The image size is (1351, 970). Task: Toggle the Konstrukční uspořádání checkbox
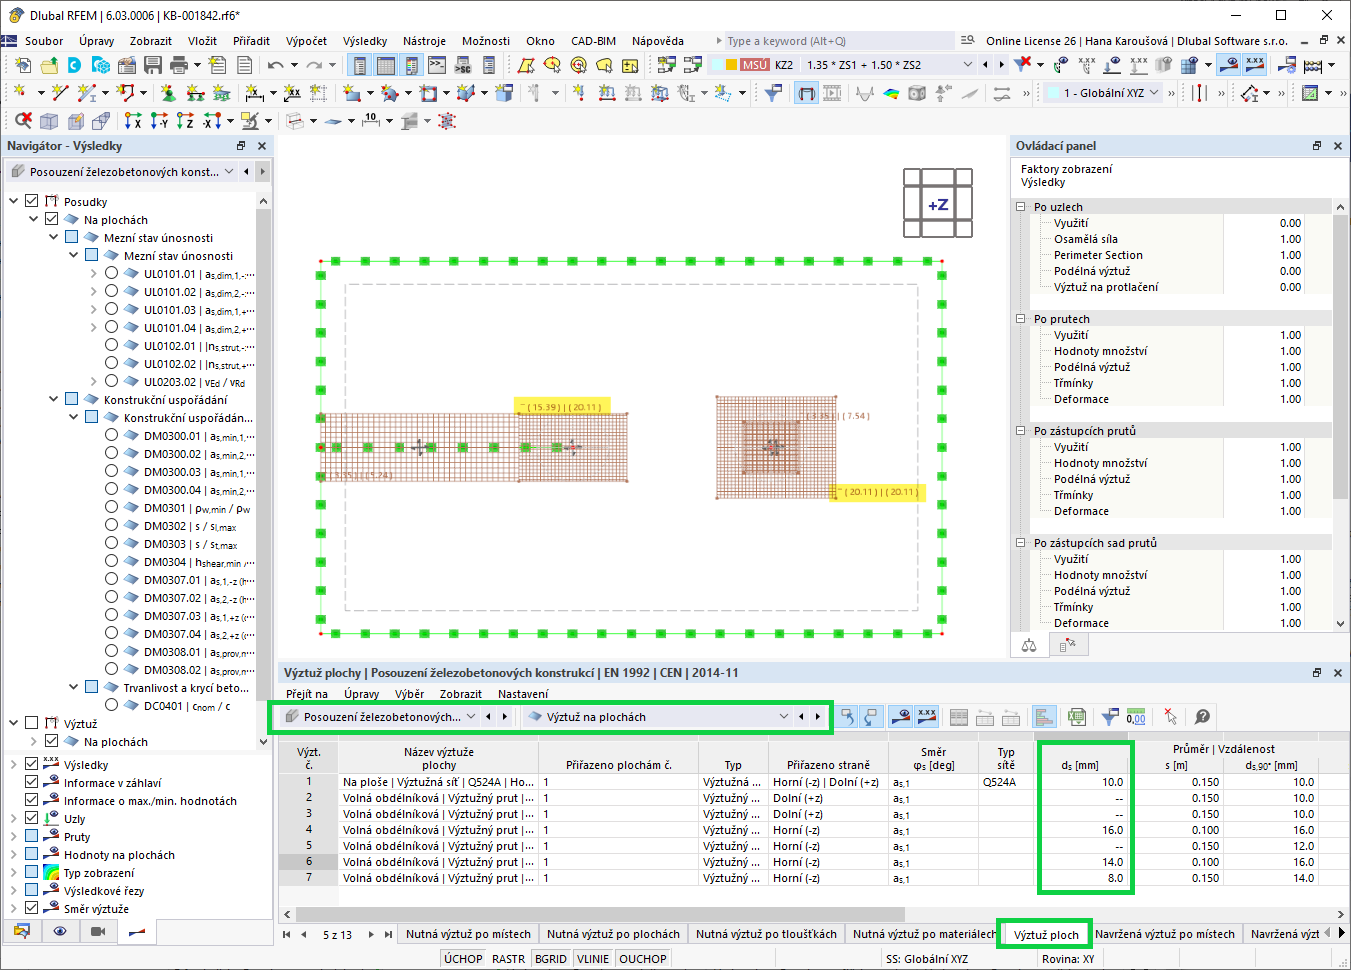point(72,399)
